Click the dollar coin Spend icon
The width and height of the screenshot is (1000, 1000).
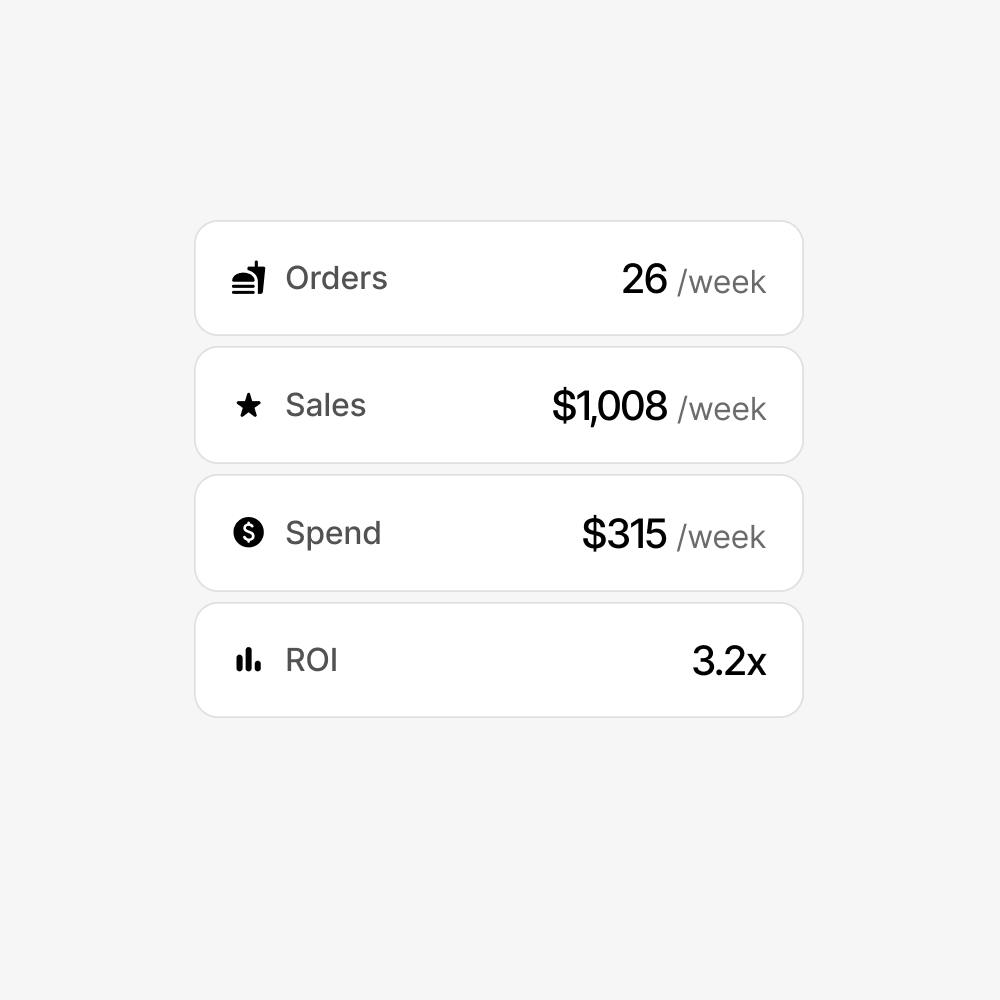pos(248,532)
